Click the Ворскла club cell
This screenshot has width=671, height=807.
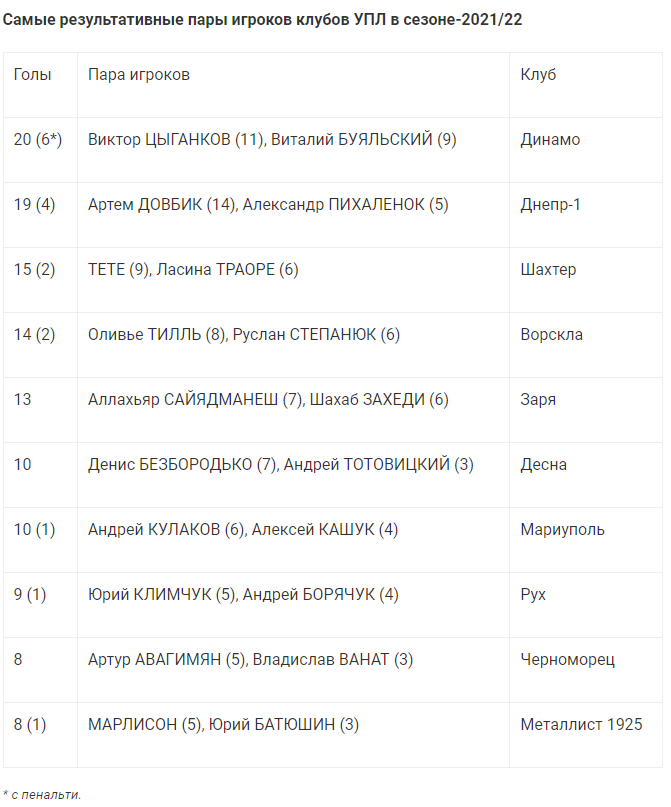552,335
